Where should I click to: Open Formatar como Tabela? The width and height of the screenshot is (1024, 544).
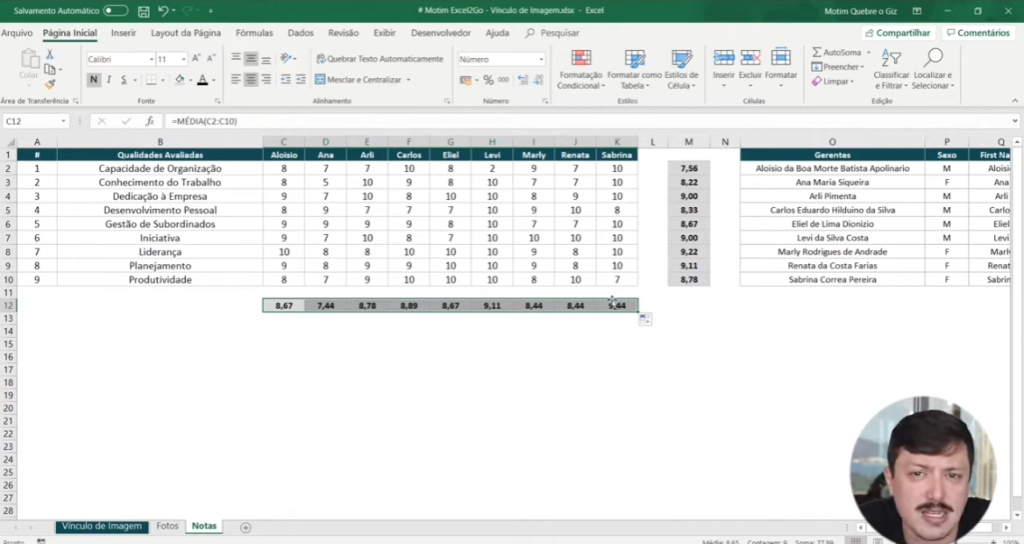tap(634, 69)
